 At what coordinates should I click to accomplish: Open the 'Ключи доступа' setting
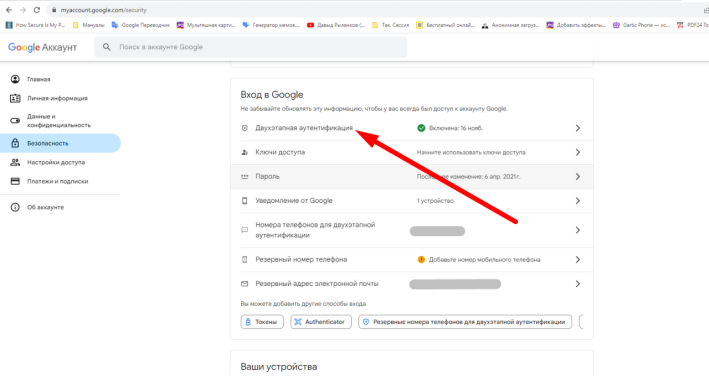411,152
